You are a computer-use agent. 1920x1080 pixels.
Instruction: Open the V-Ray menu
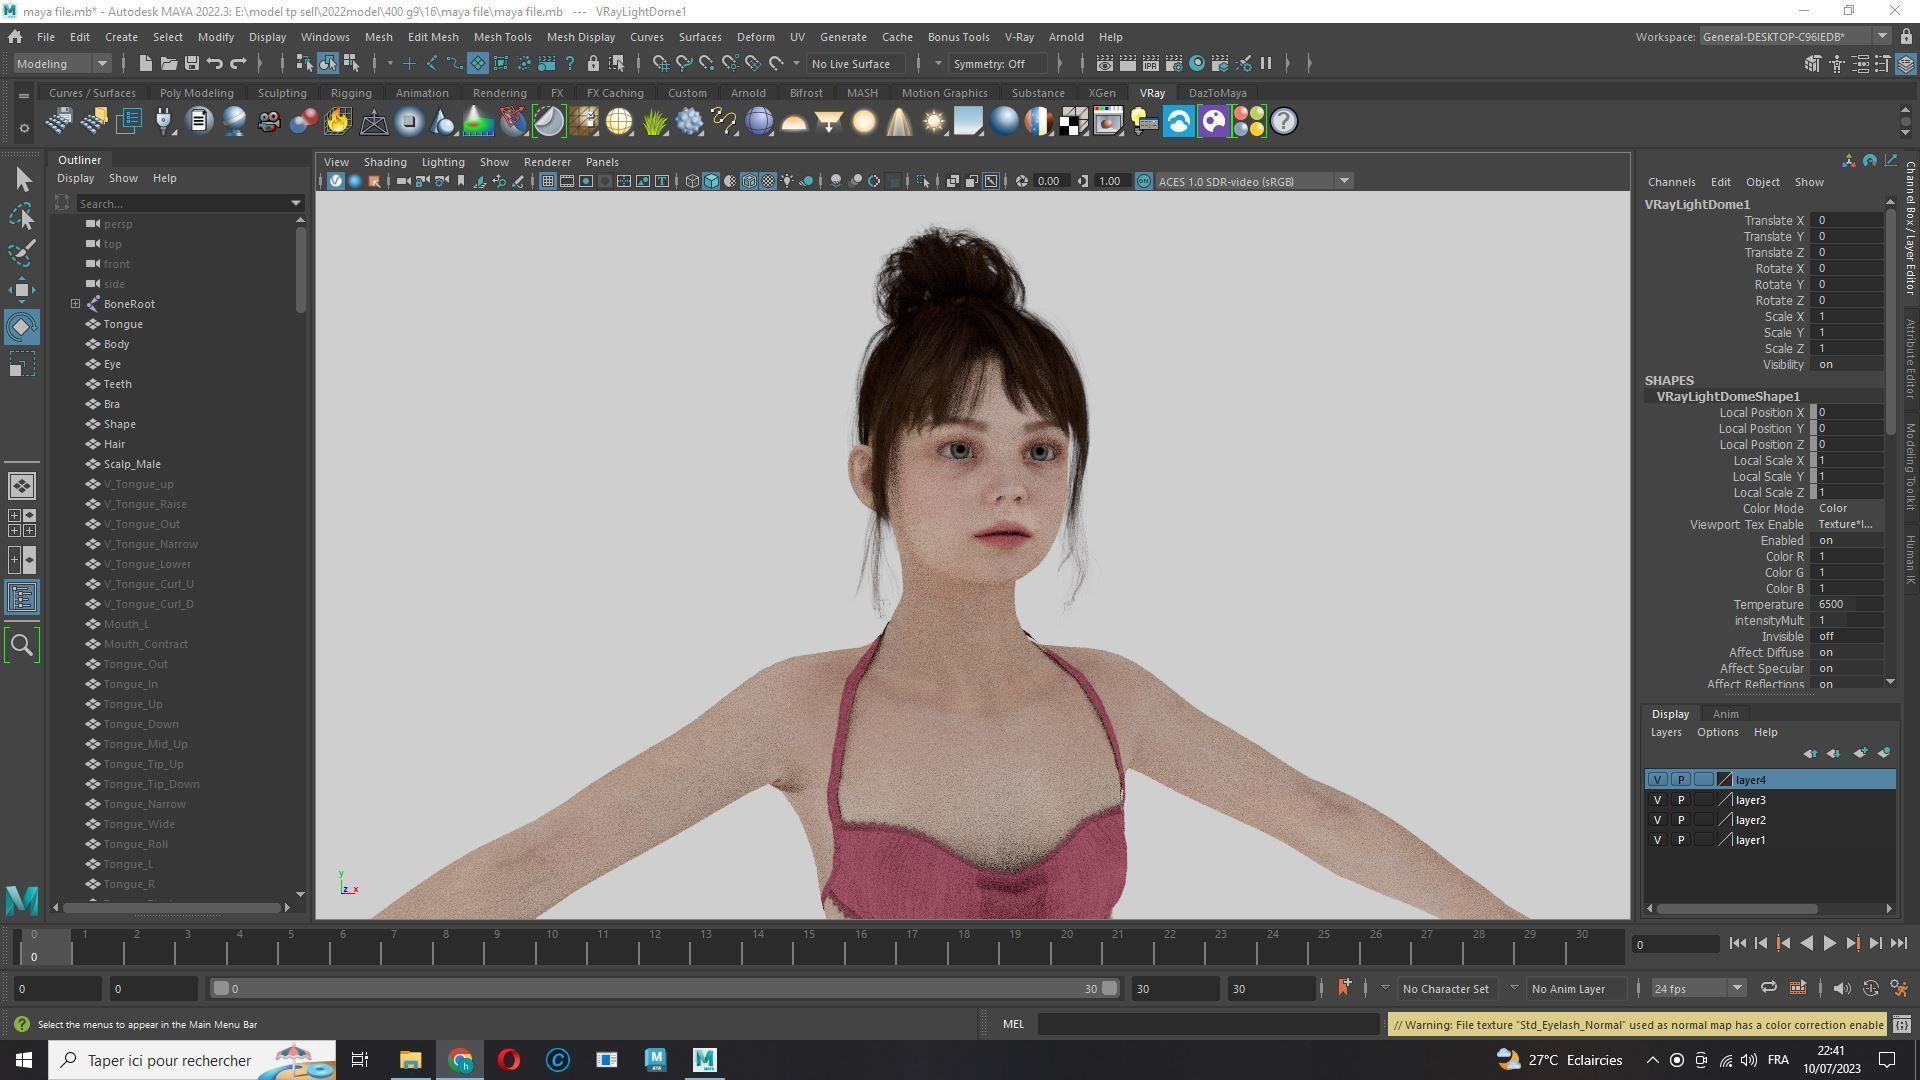1019,37
